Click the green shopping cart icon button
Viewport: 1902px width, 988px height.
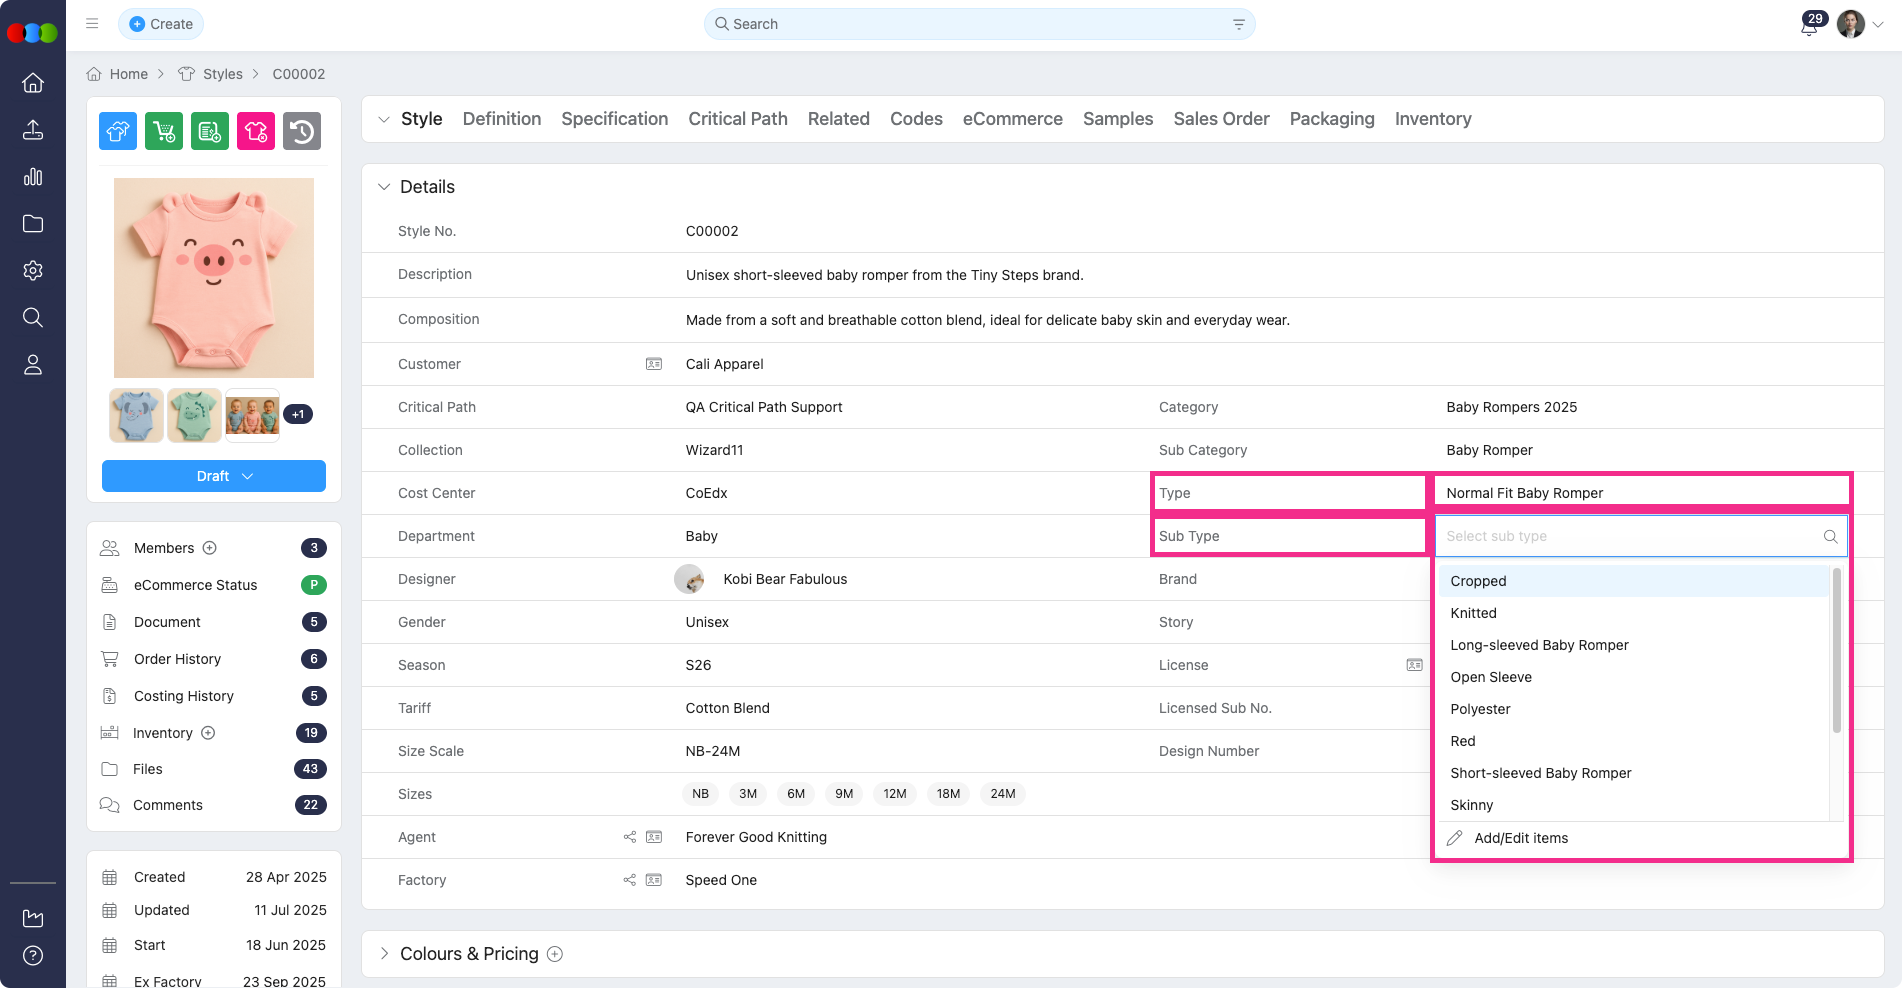(164, 131)
